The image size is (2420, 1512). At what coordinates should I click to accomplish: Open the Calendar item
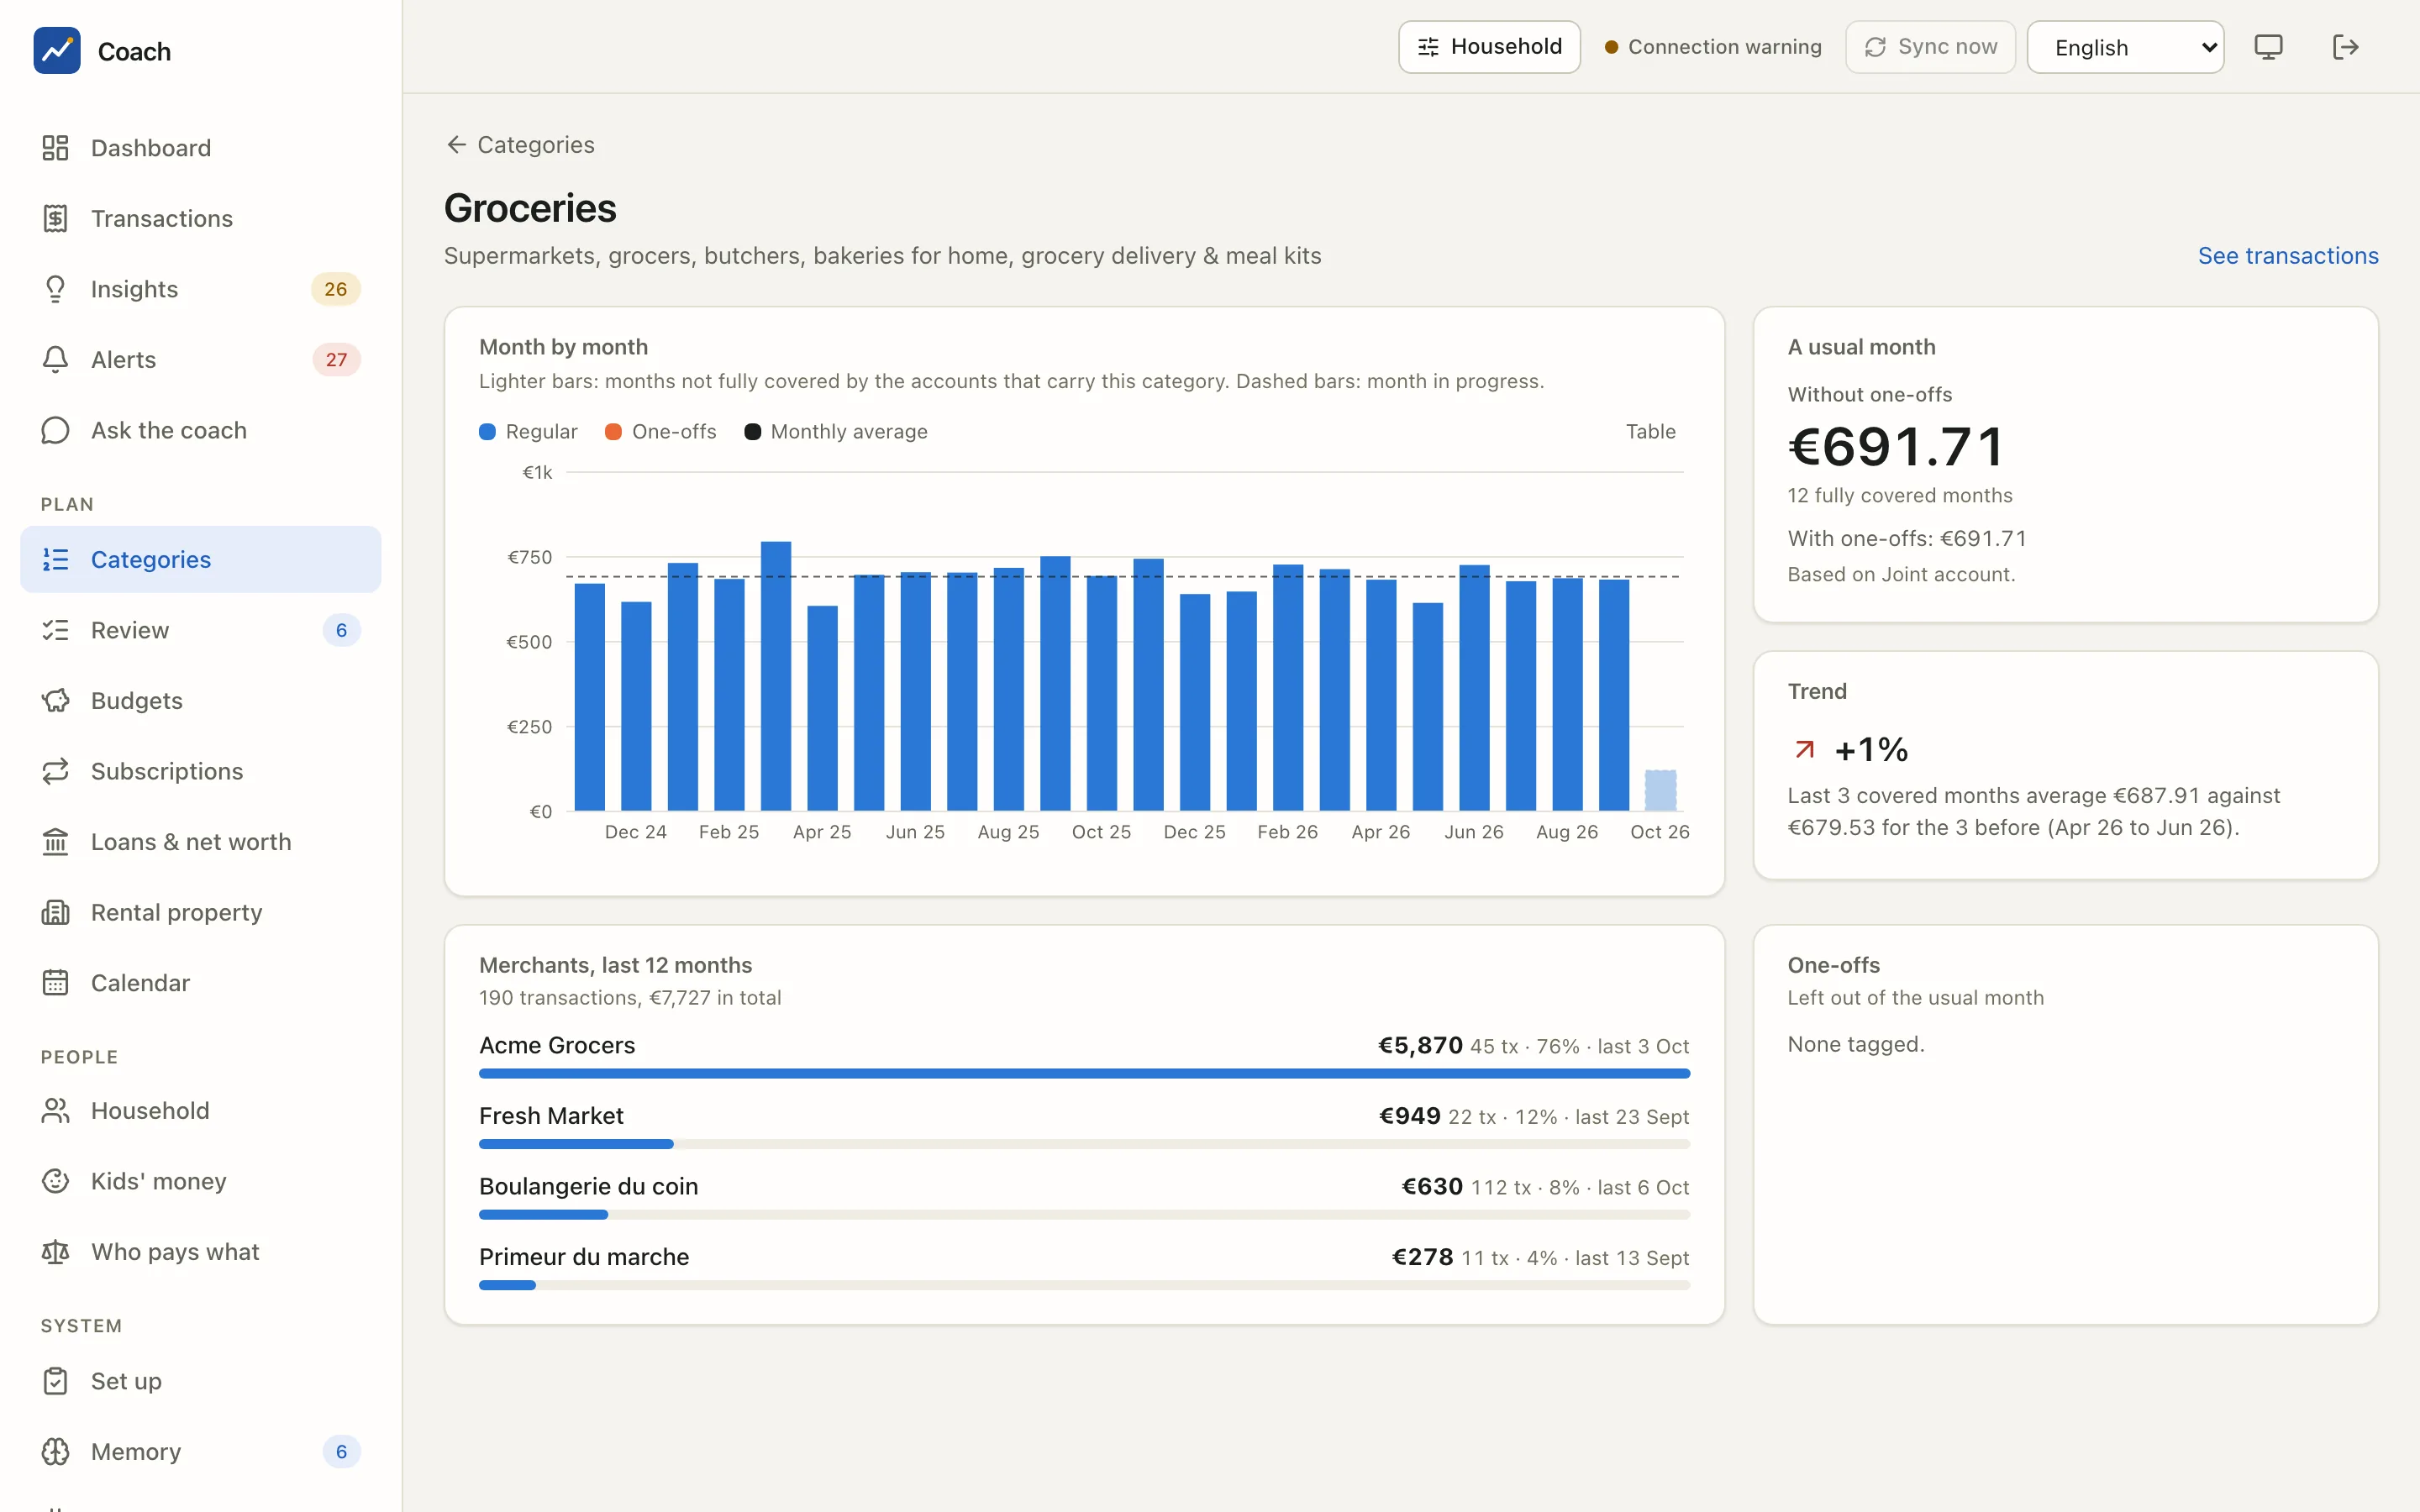pyautogui.click(x=200, y=983)
